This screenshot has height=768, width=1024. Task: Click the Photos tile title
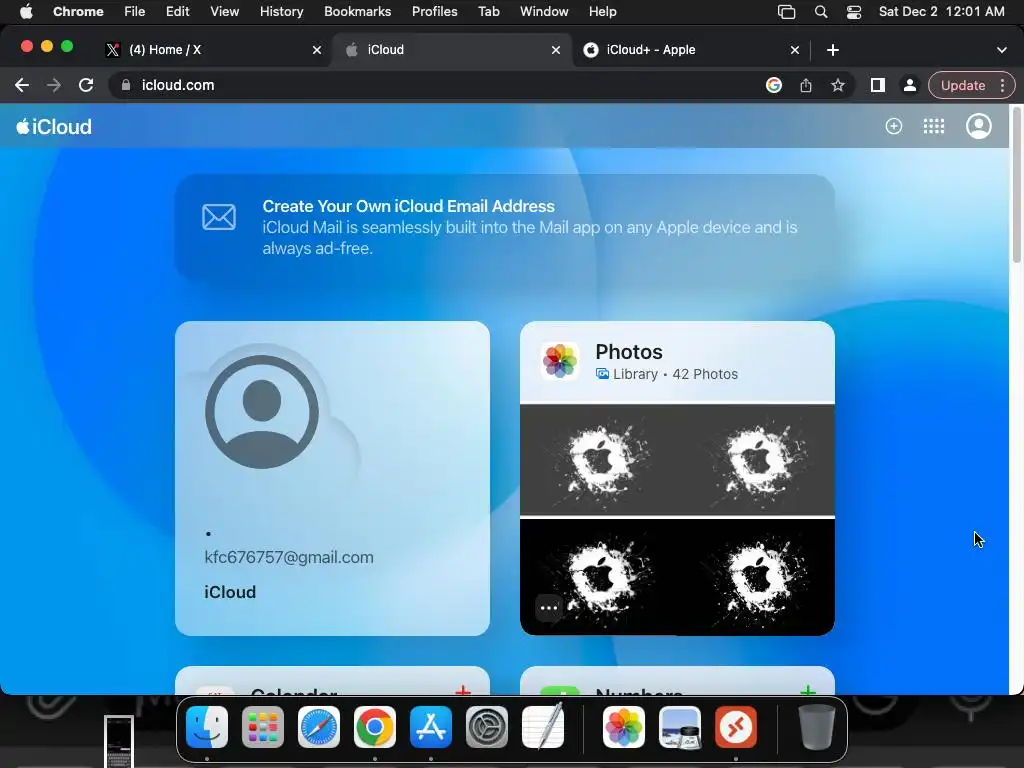click(629, 352)
